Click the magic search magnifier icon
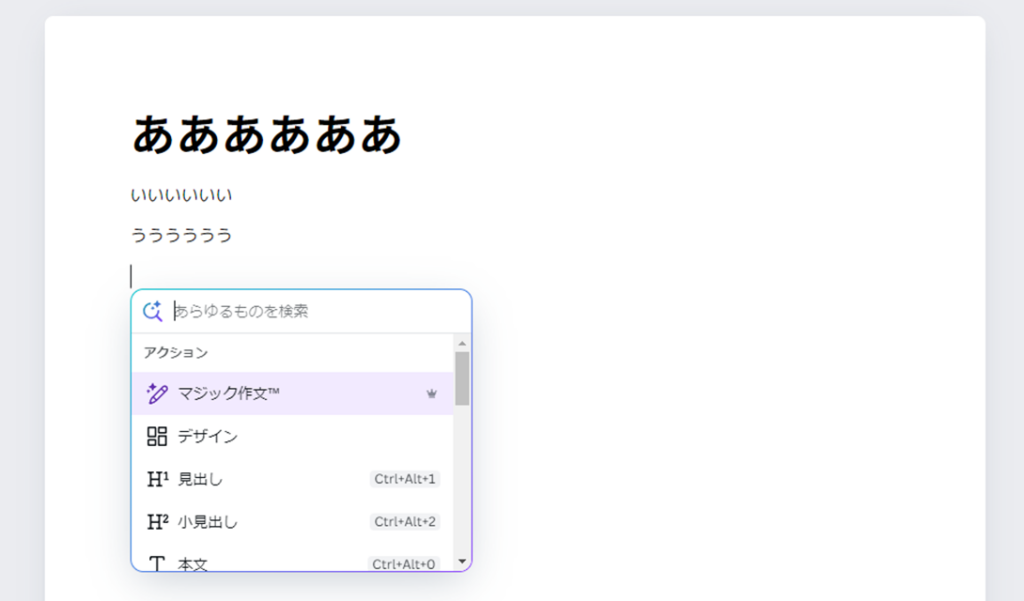The width and height of the screenshot is (1024, 601). [153, 311]
